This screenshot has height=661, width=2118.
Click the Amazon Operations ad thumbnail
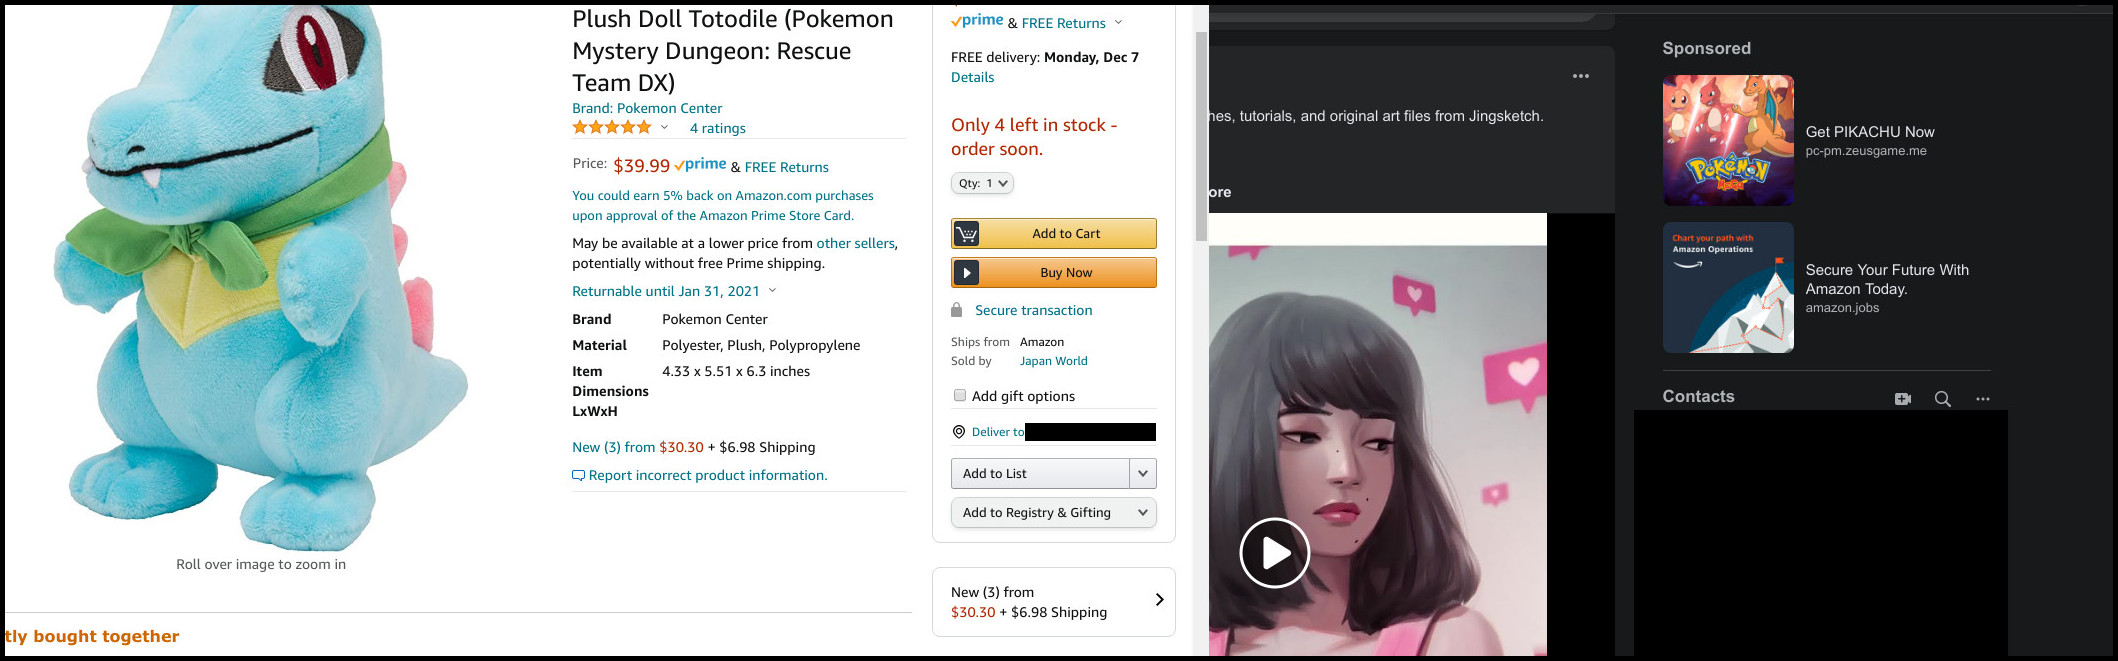pyautogui.click(x=1728, y=287)
